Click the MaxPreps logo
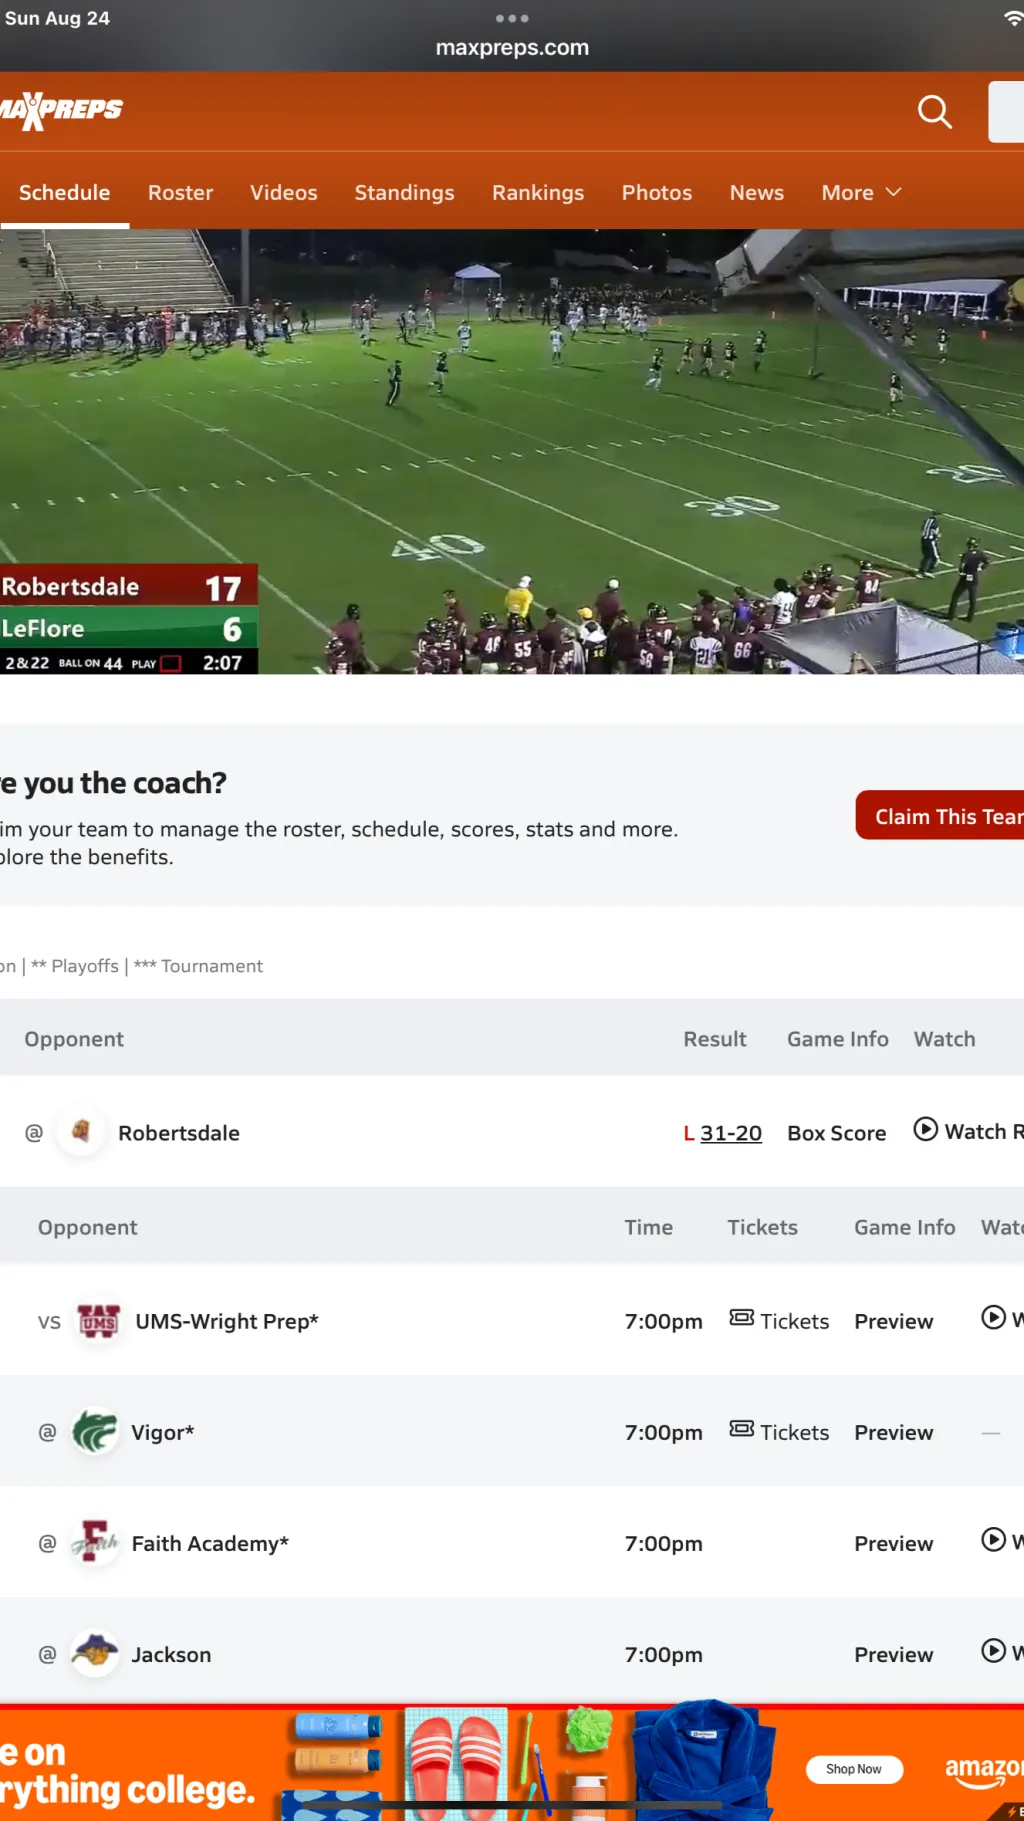This screenshot has width=1024, height=1821. pyautogui.click(x=62, y=110)
